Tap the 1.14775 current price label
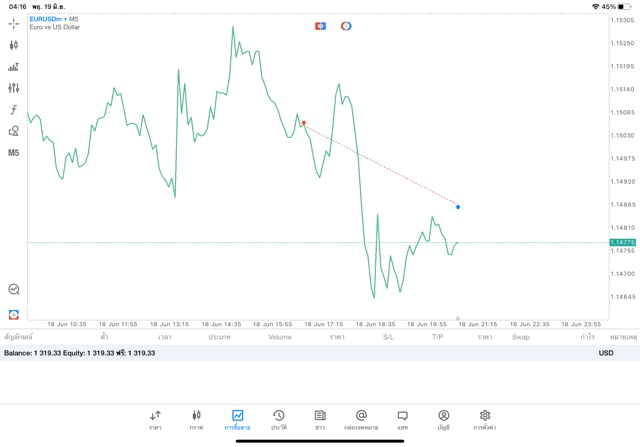The height and width of the screenshot is (447, 640). tap(622, 243)
